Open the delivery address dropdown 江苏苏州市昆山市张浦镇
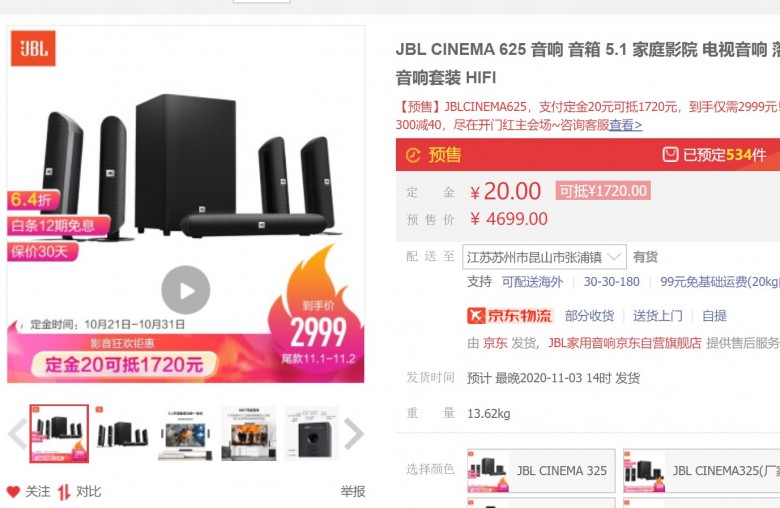 (x=544, y=257)
